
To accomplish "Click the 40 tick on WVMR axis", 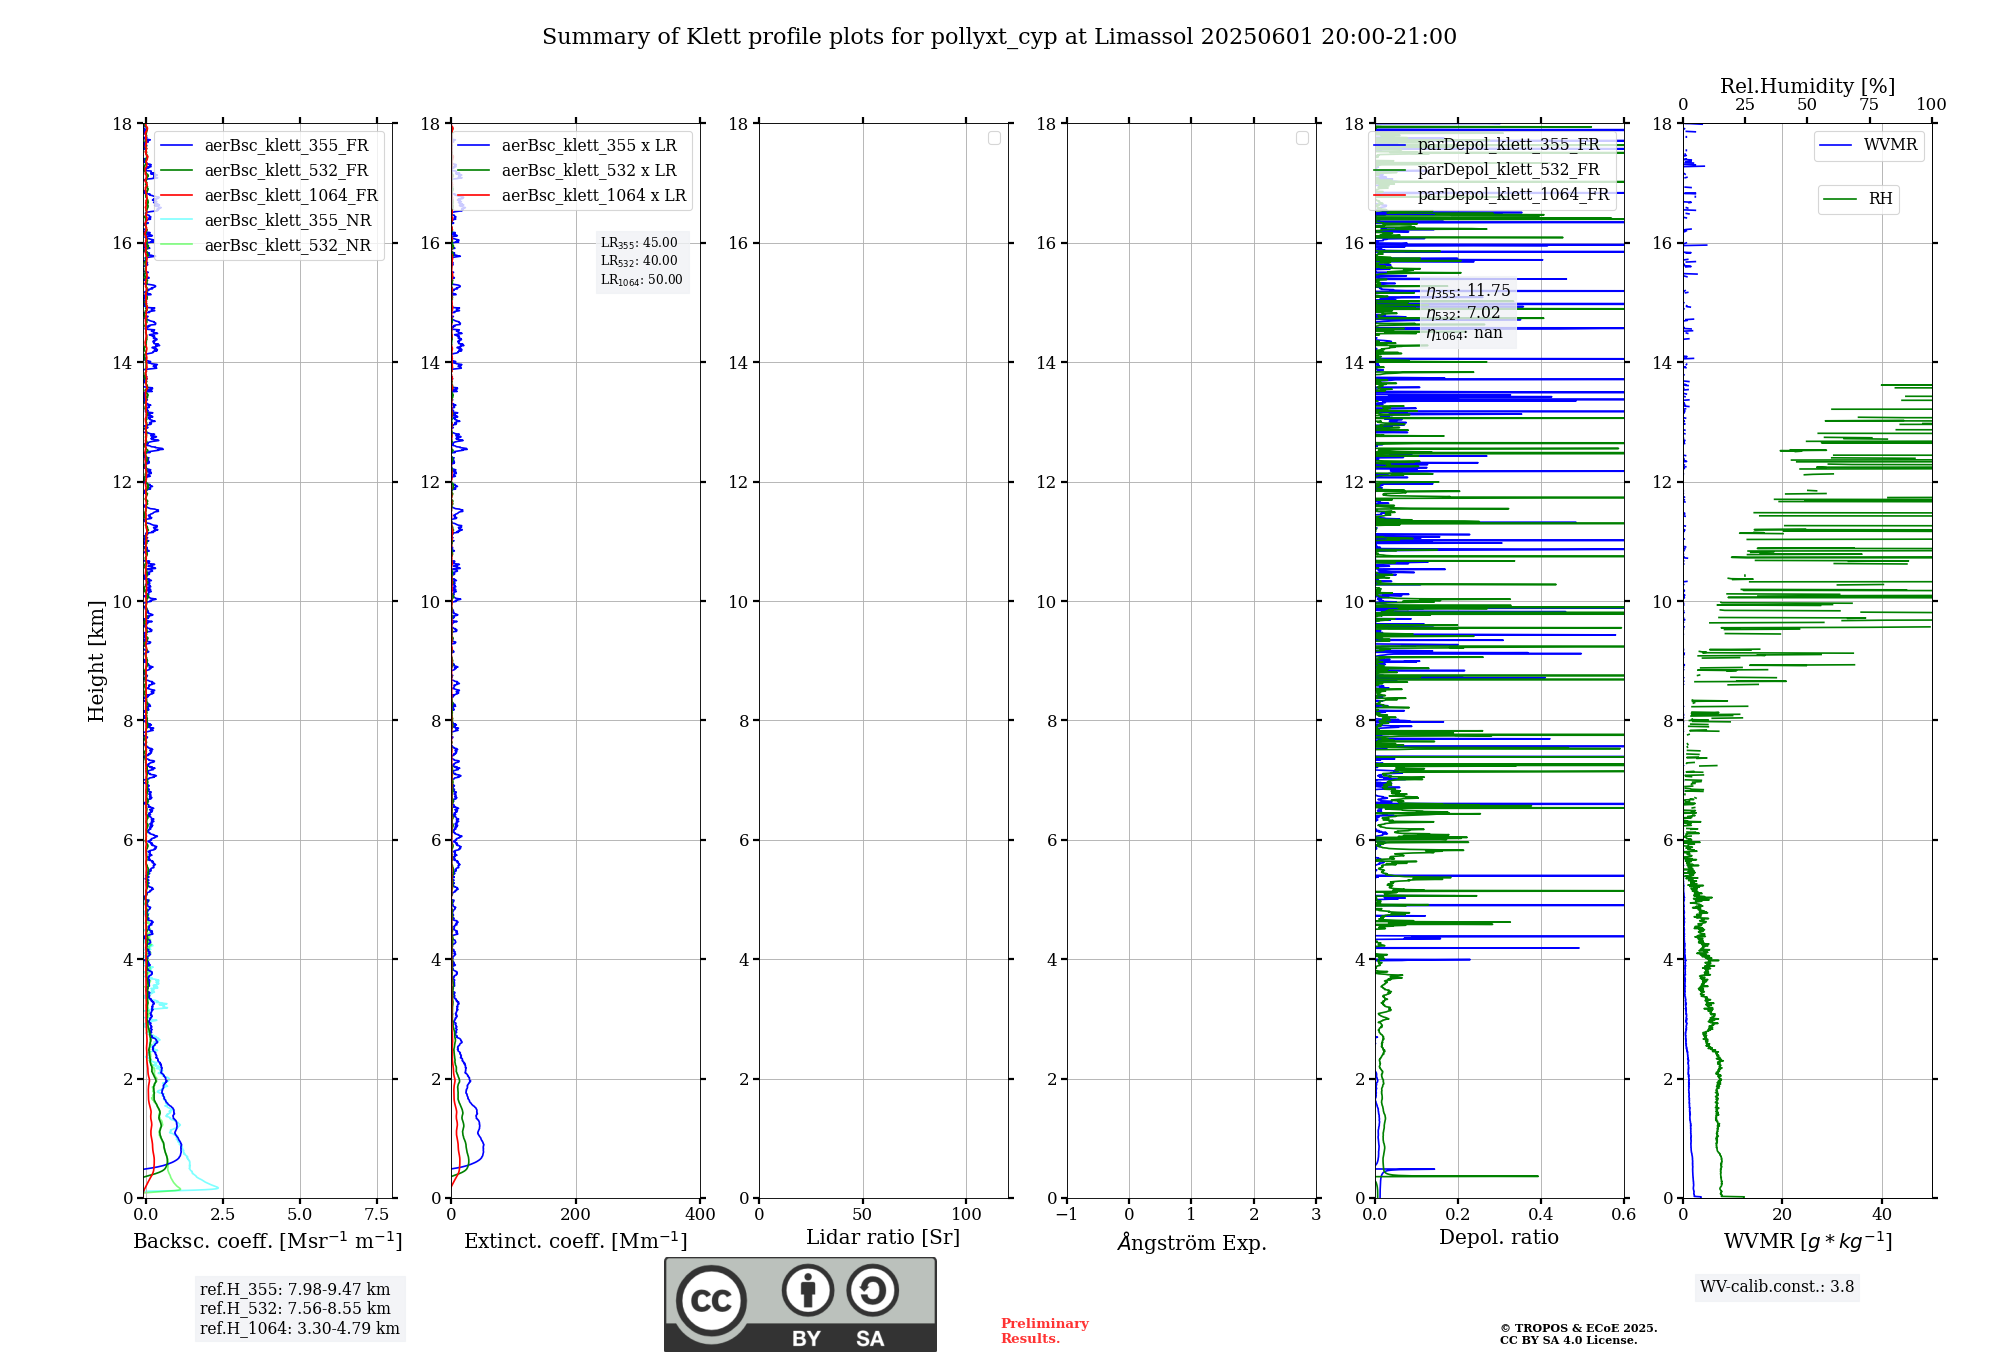I will tap(1882, 1215).
